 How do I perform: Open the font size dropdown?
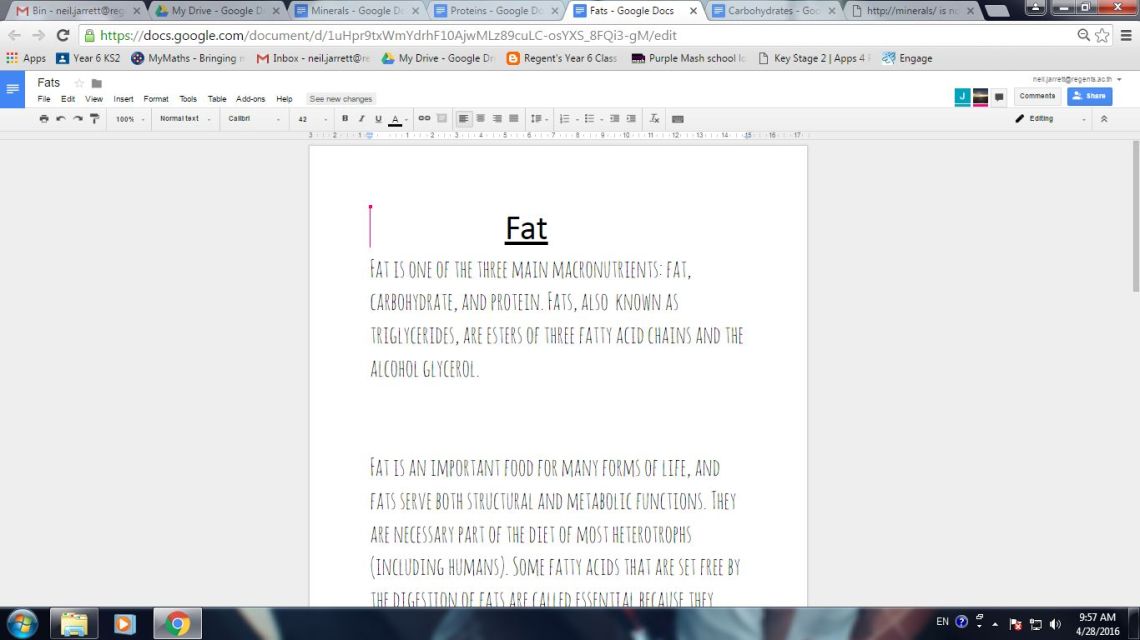(307, 118)
